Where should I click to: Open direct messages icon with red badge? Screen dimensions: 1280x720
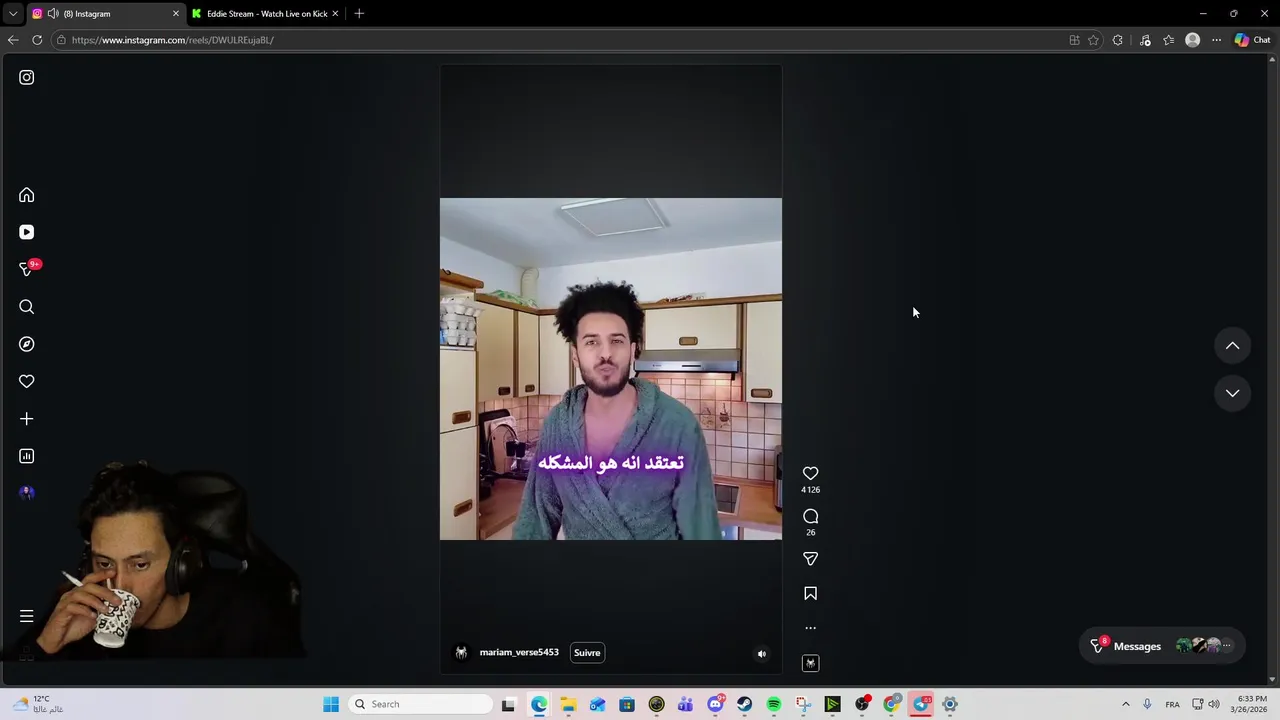pos(28,269)
